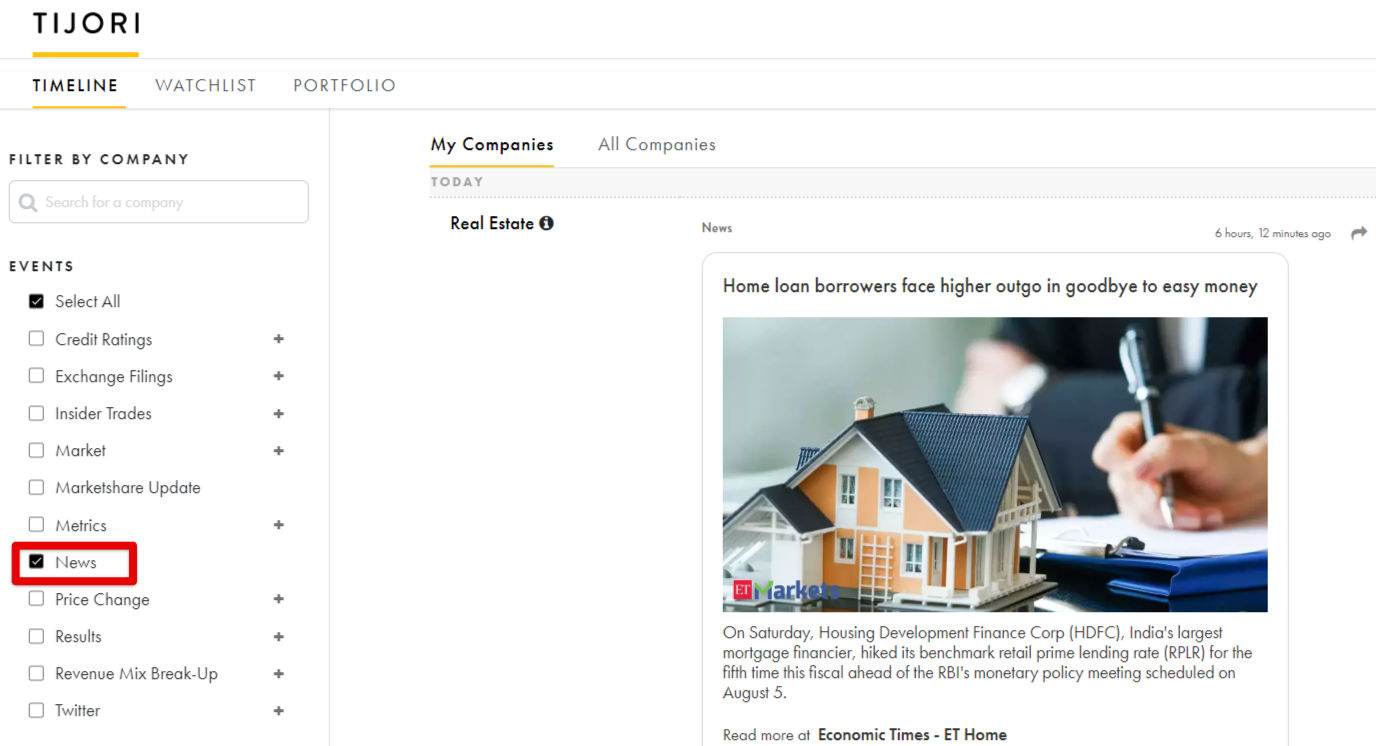Enable the Price Change checkbox
1376x746 pixels.
pos(37,599)
